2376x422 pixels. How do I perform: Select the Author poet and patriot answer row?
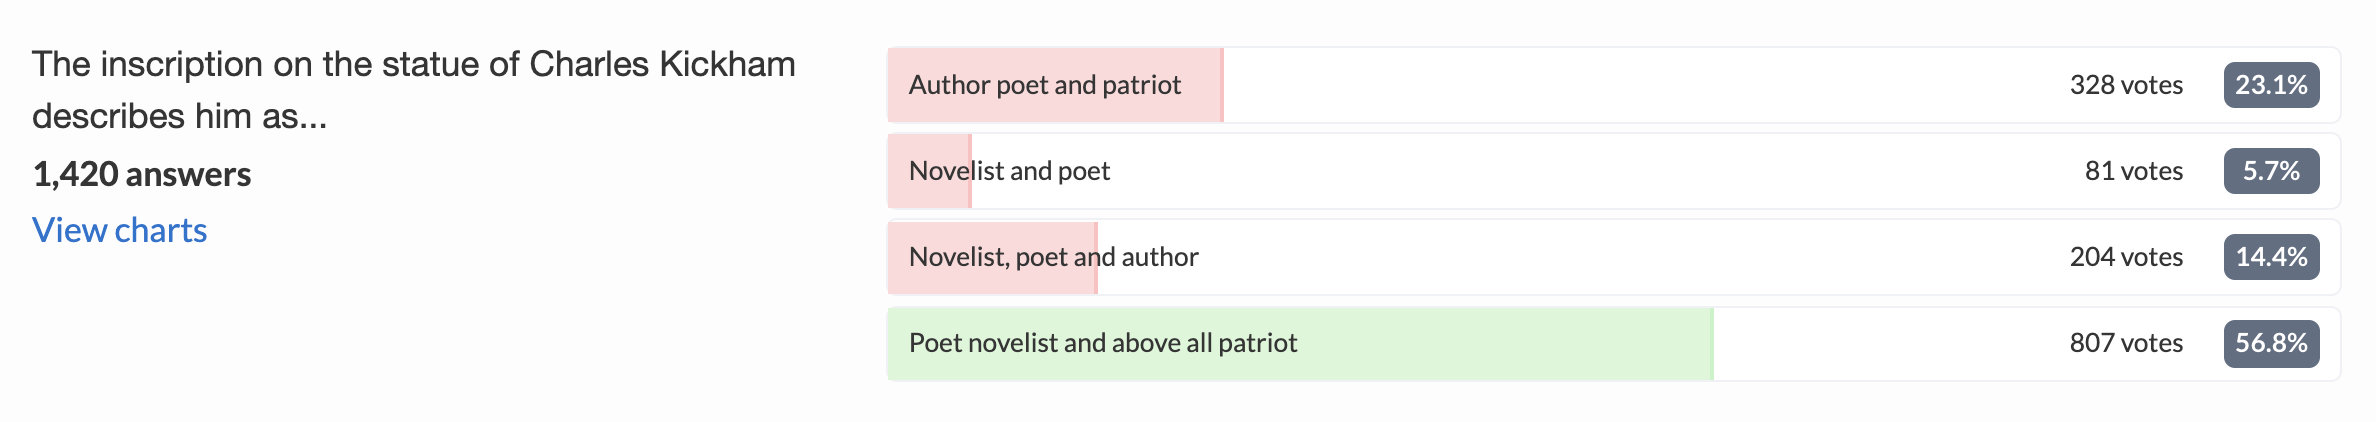coord(1614,85)
